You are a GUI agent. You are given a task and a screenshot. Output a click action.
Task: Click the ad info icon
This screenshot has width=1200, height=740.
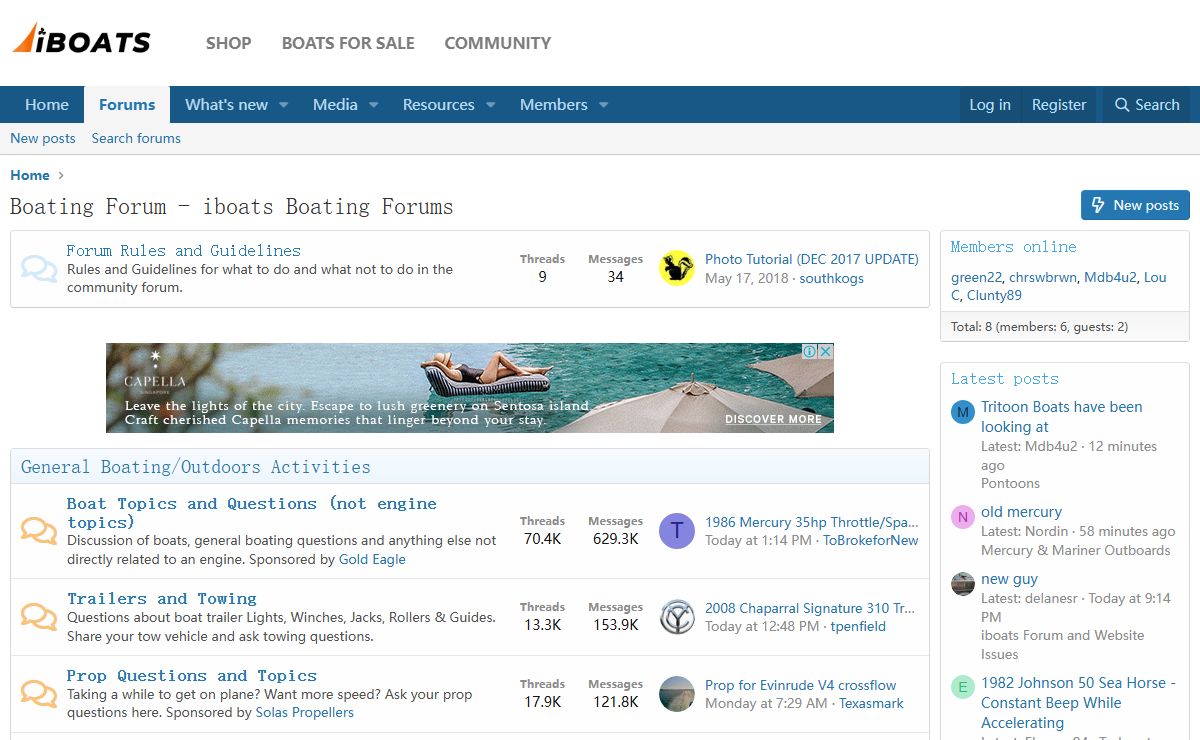click(x=810, y=351)
